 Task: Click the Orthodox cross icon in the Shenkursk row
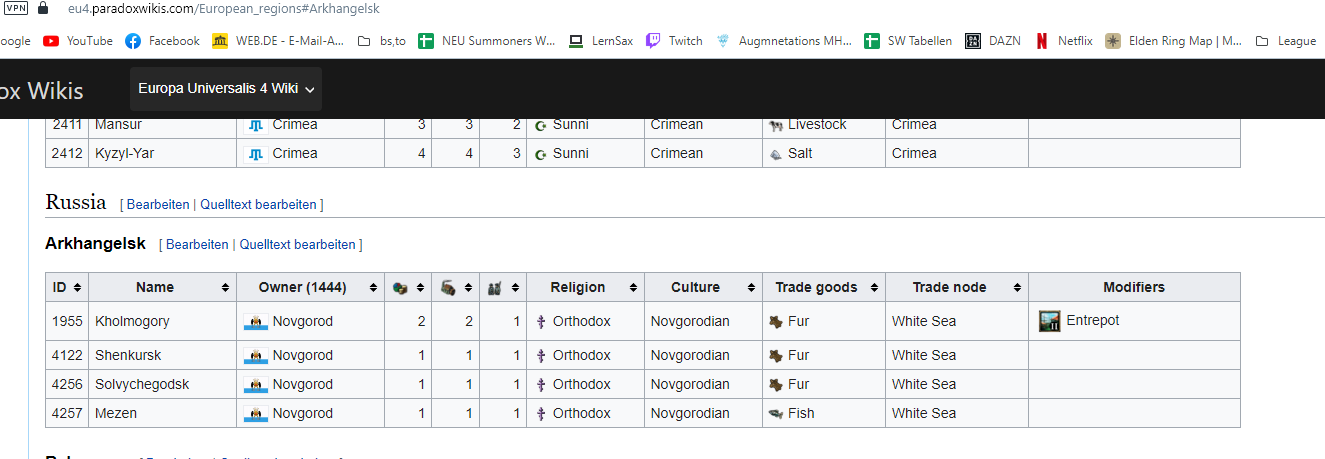tap(540, 355)
